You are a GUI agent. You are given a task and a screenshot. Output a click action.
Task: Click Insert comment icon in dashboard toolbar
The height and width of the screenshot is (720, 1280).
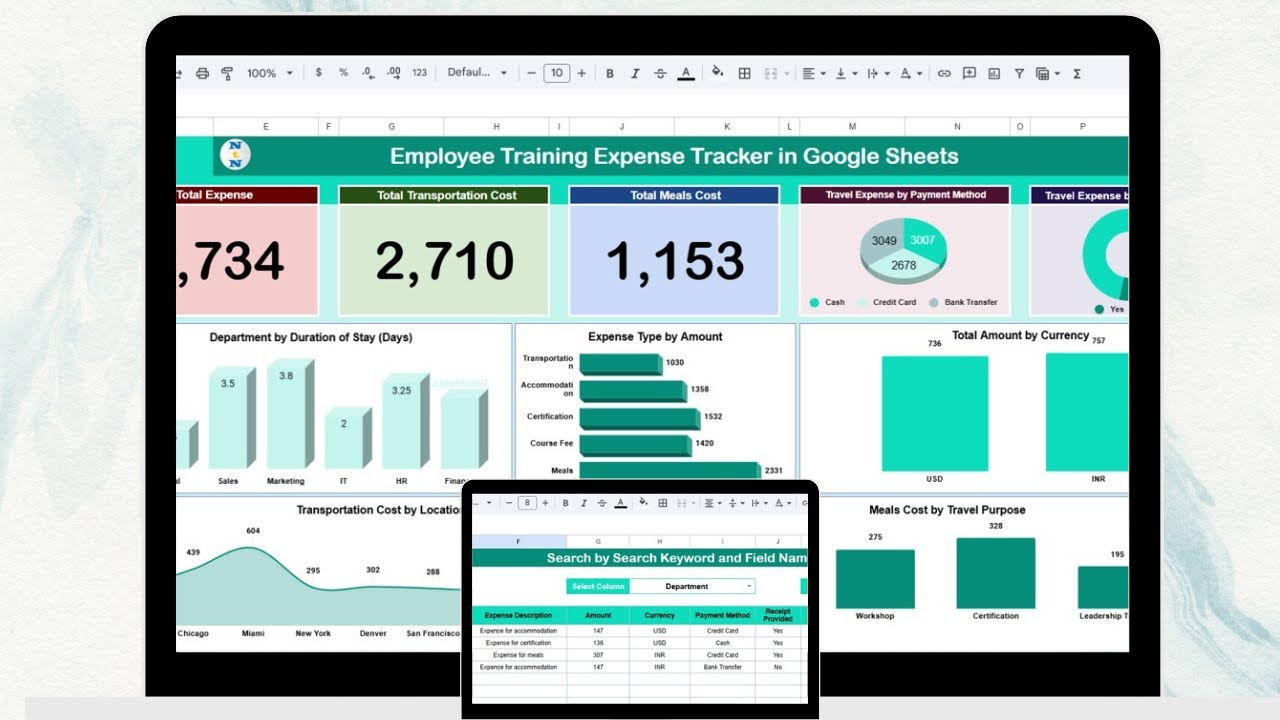coord(969,73)
